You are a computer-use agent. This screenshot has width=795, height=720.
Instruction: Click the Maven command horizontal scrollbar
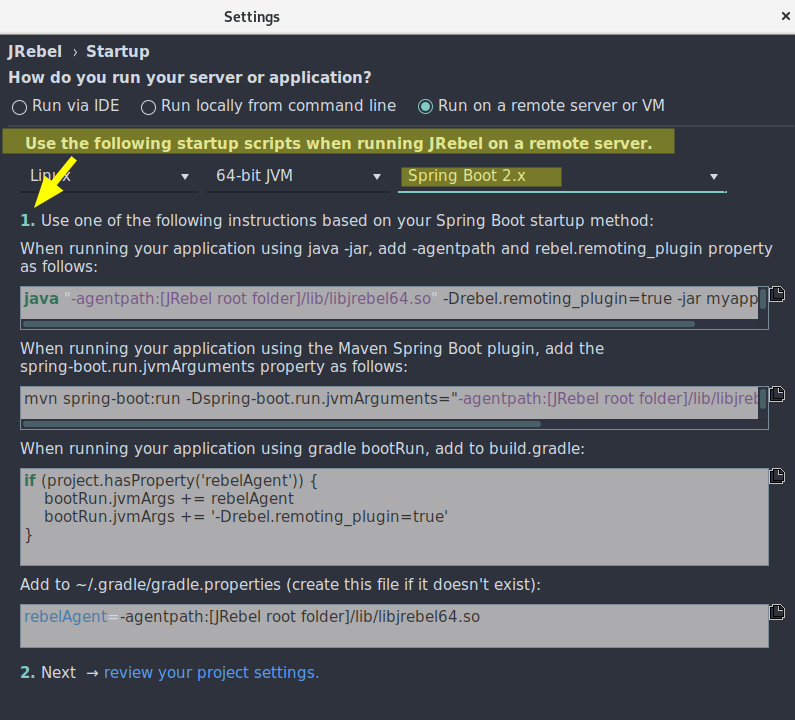[x=268, y=424]
